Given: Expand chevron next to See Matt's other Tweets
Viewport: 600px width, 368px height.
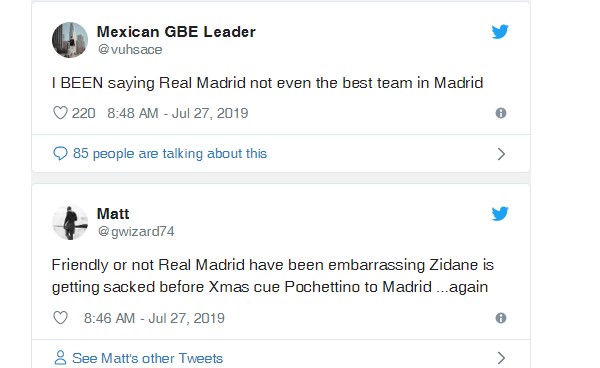Looking at the screenshot, I should point(501,358).
